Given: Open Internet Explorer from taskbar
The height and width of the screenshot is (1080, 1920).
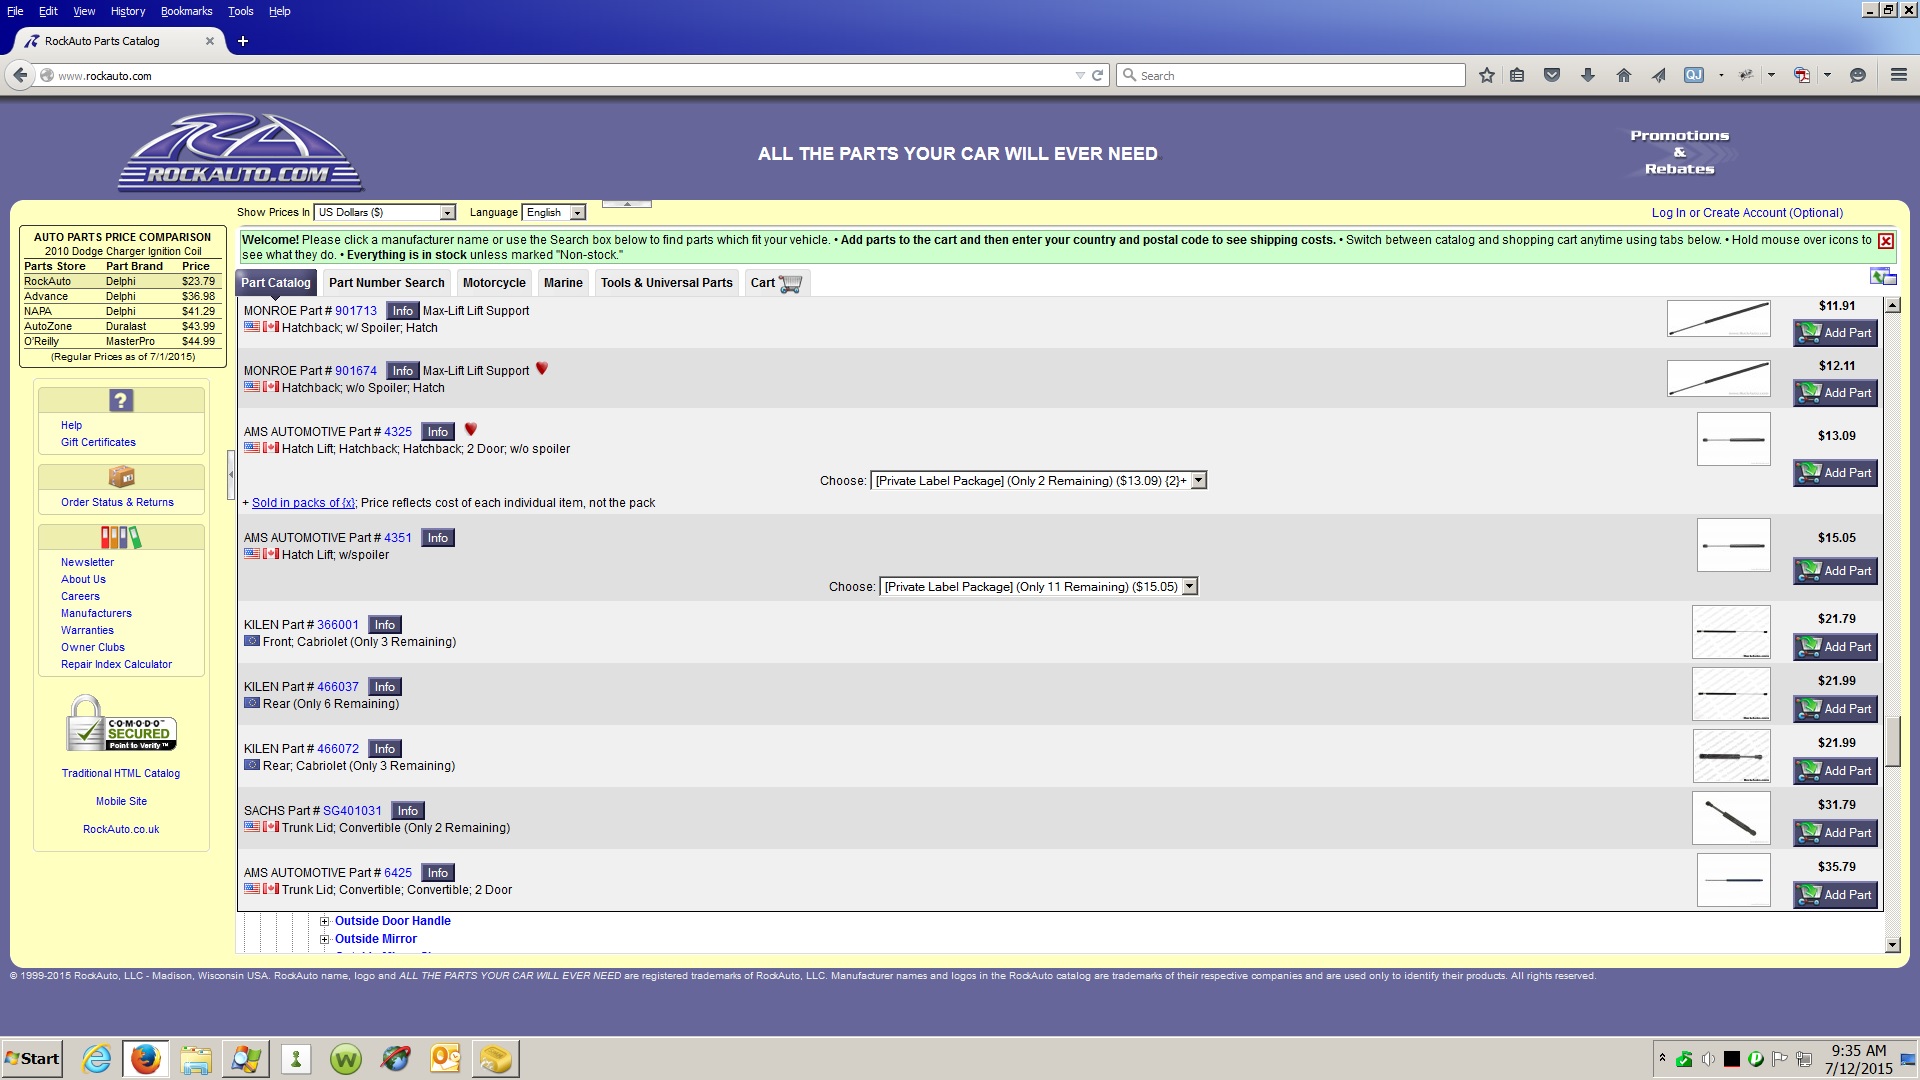Looking at the screenshot, I should pos(96,1058).
